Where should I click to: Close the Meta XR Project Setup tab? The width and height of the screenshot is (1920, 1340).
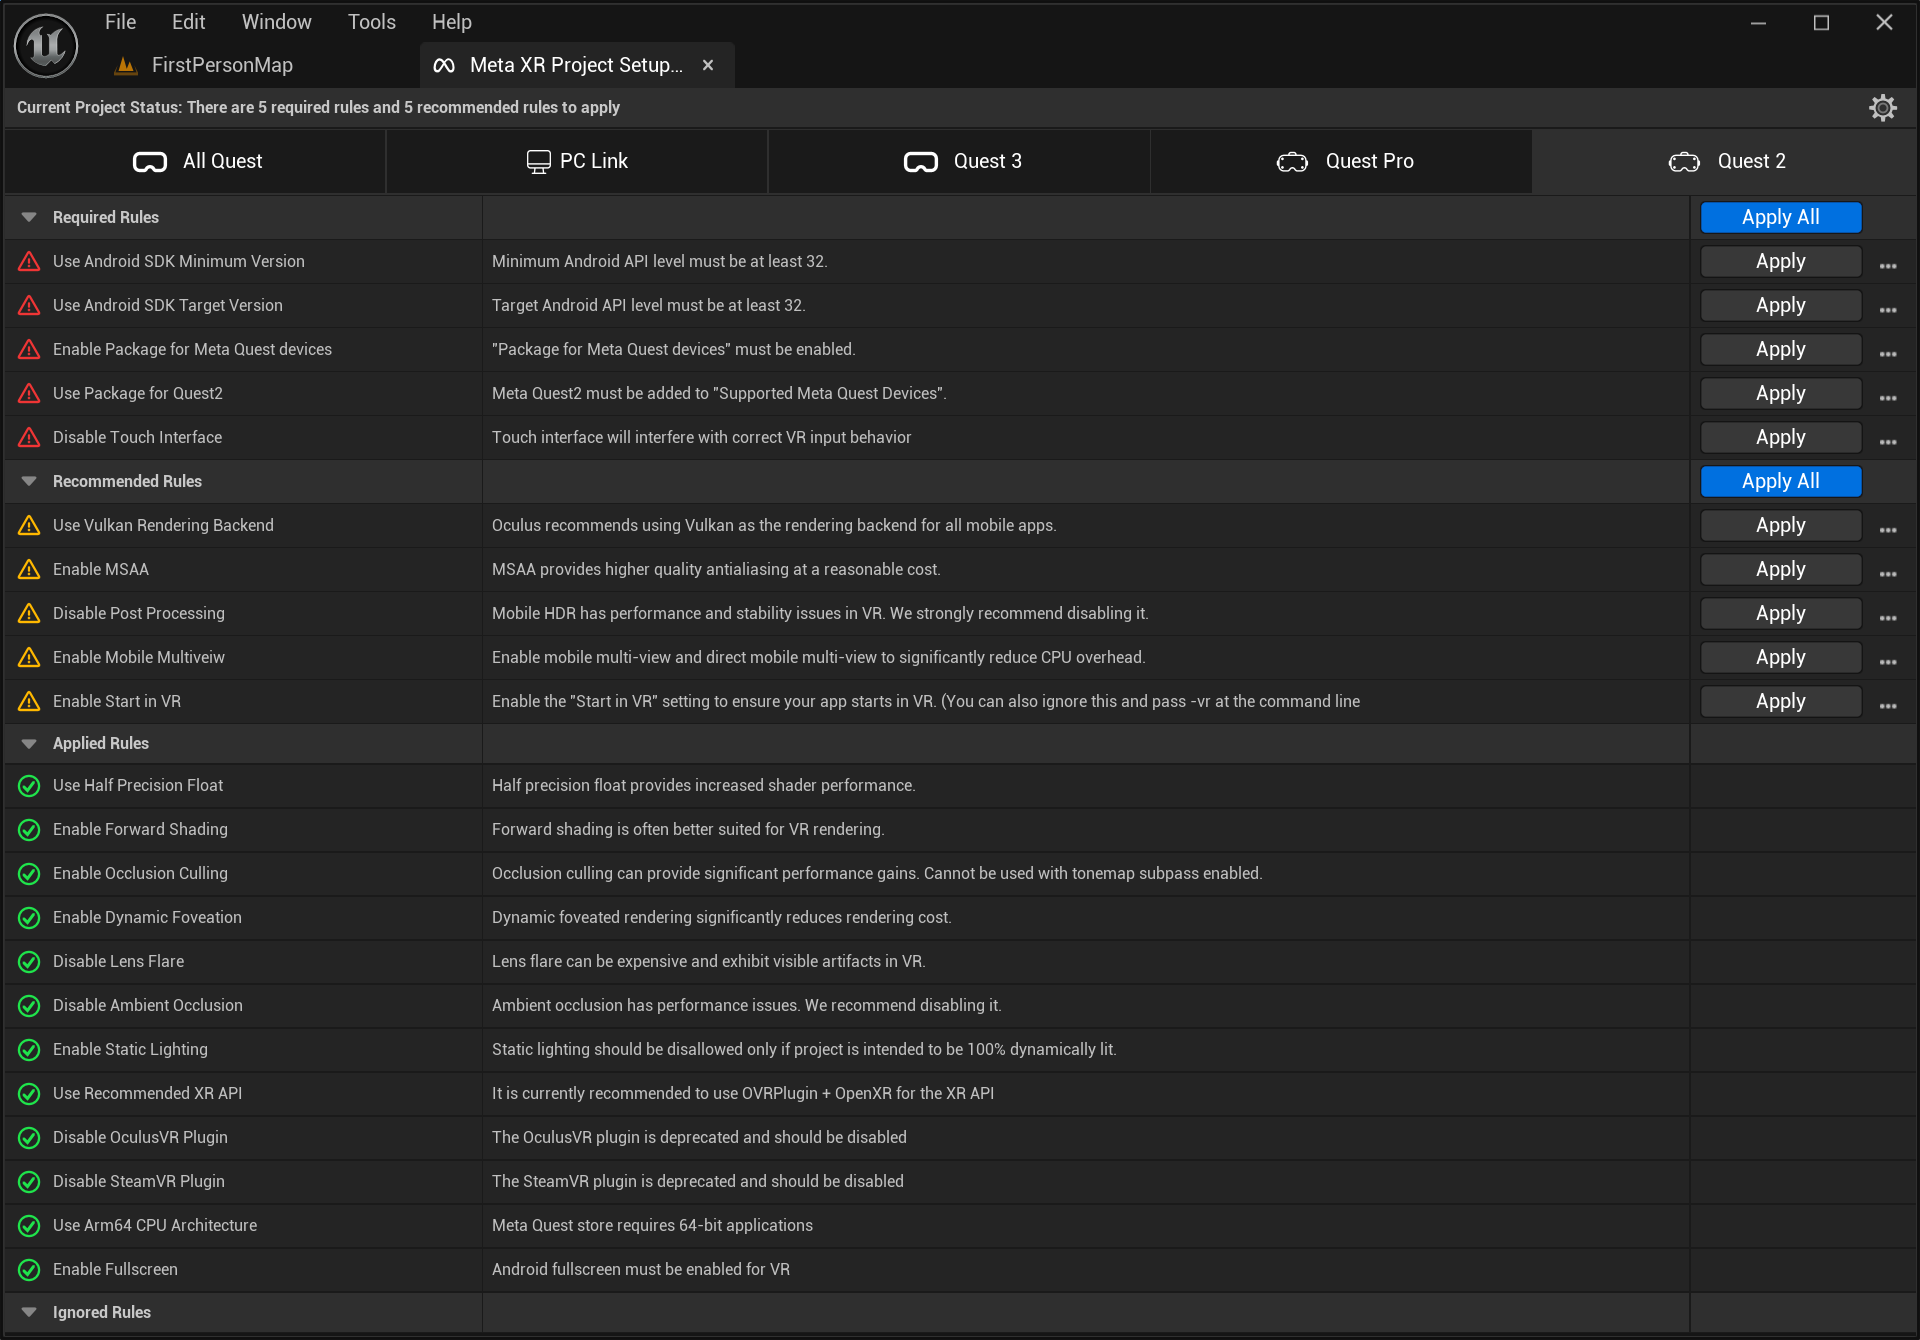tap(709, 64)
